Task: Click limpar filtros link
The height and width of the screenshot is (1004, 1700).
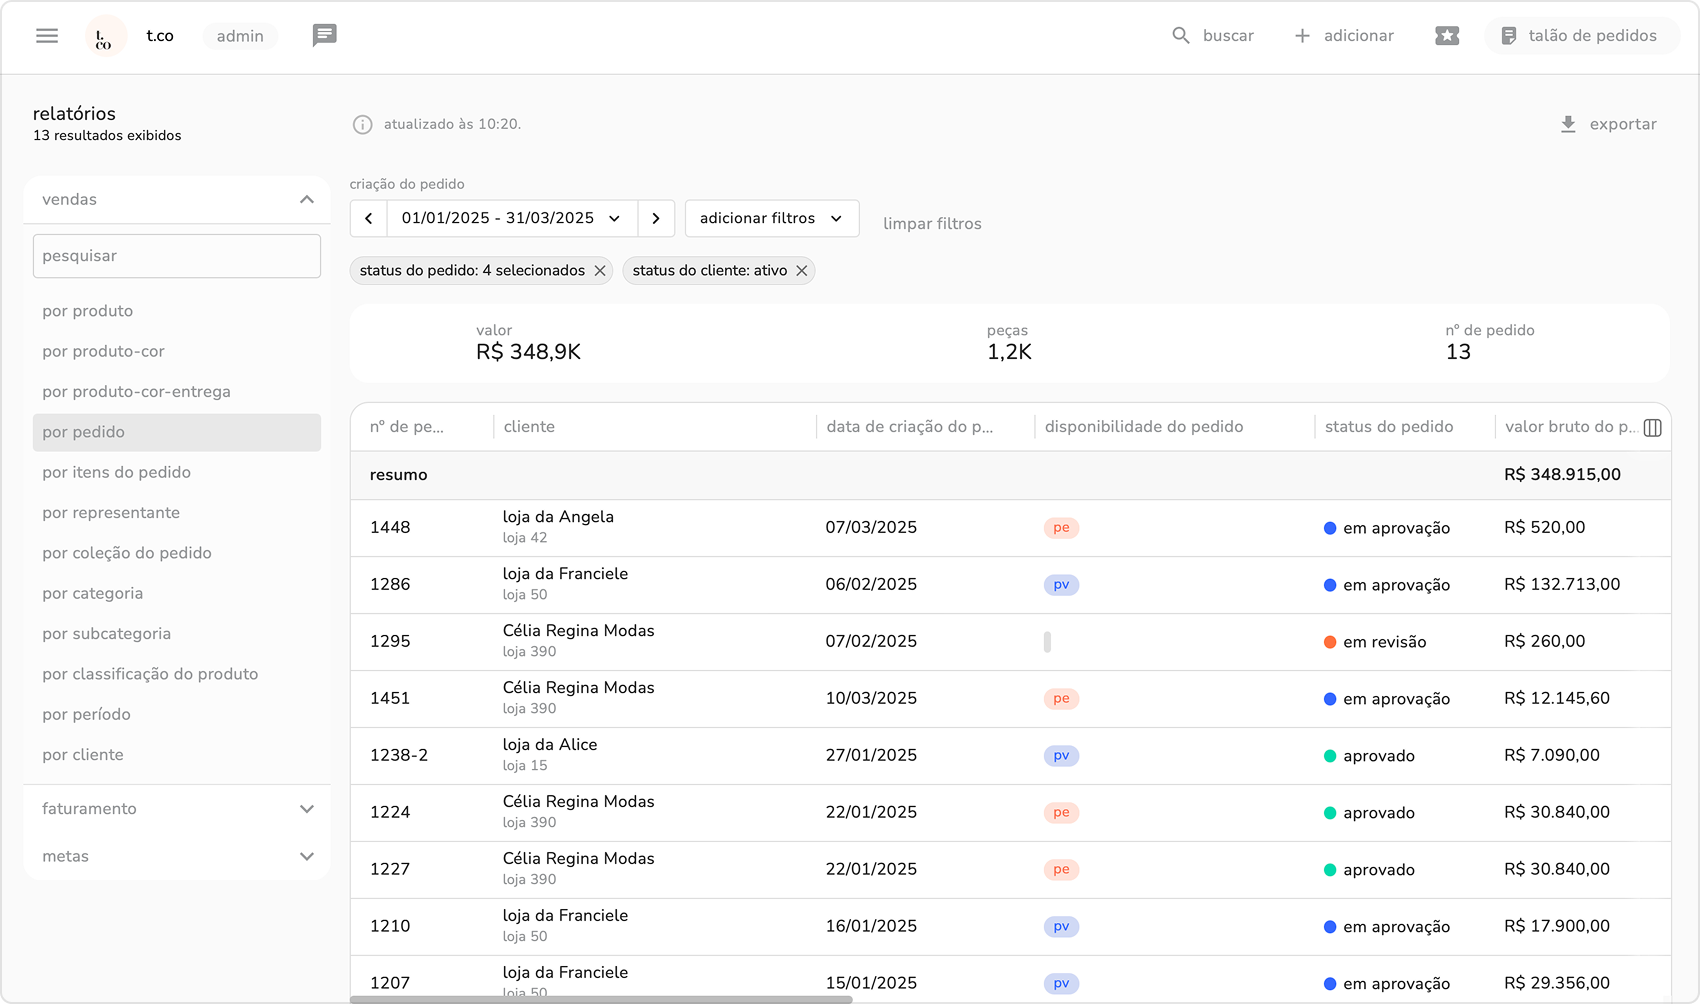Action: 932,224
